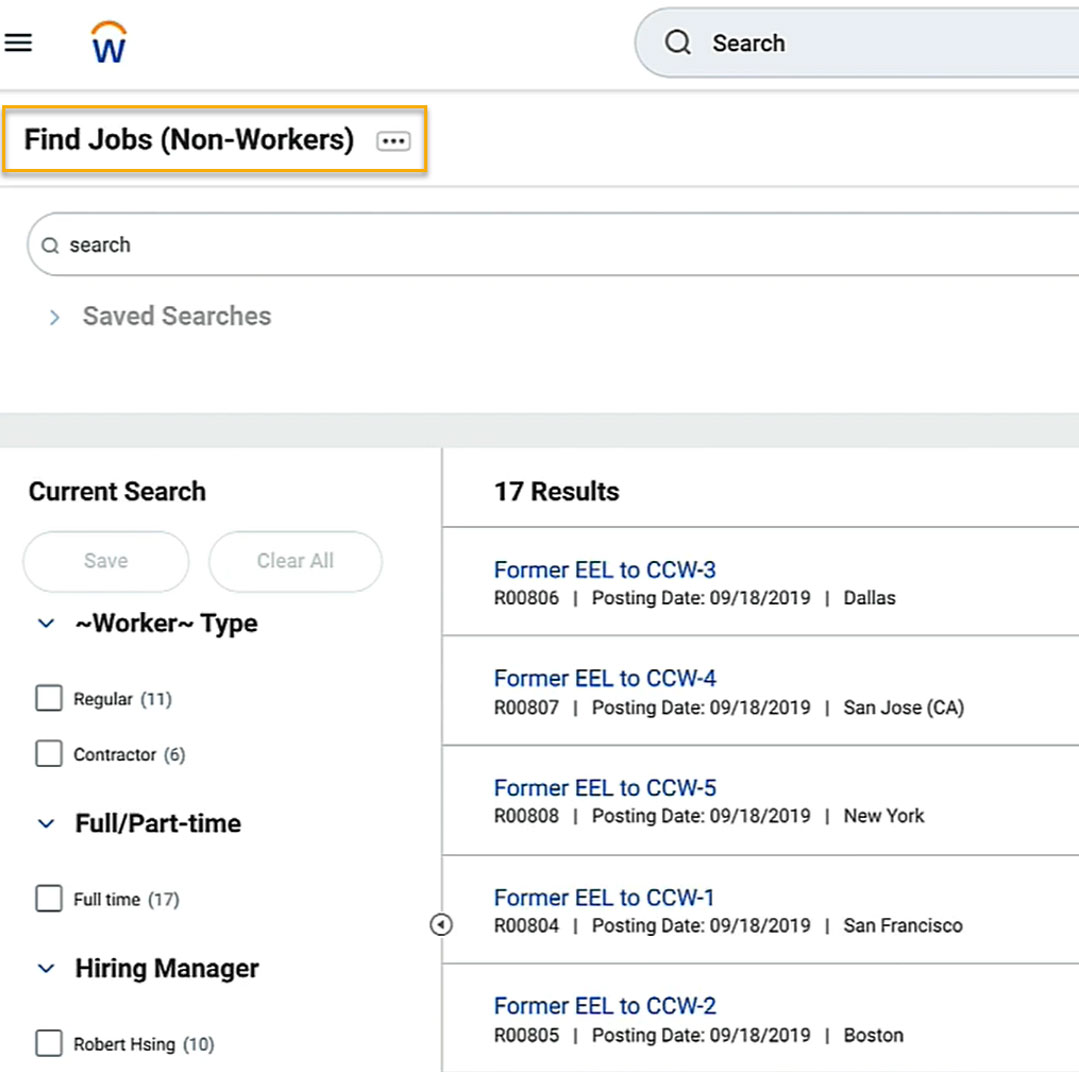Click the magnifier icon in global Search
The width and height of the screenshot is (1079, 1072).
678,43
